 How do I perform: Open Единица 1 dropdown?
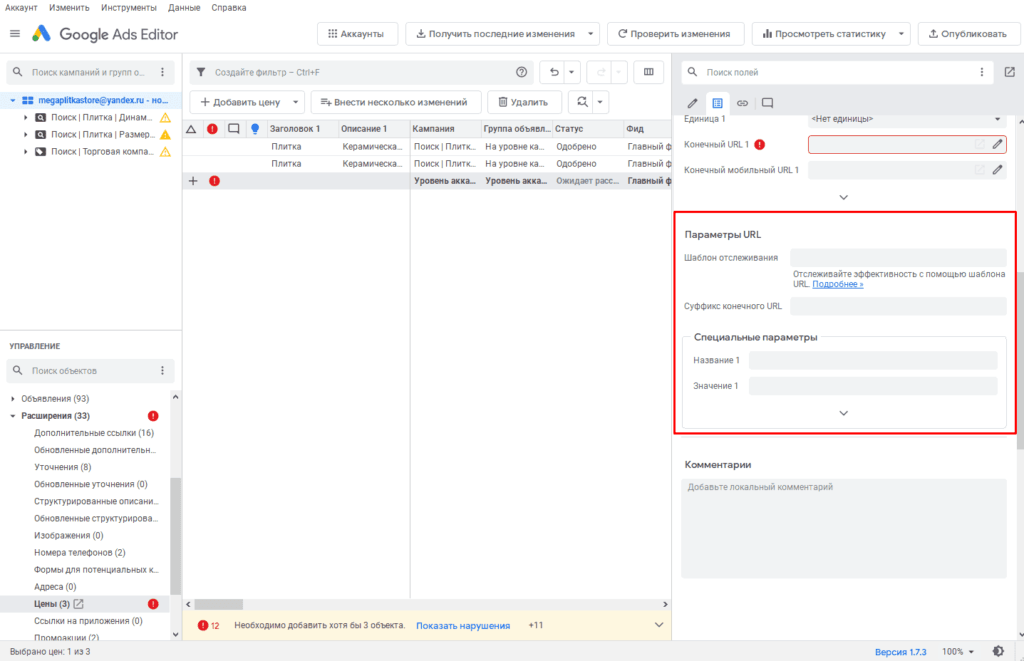(x=906, y=119)
